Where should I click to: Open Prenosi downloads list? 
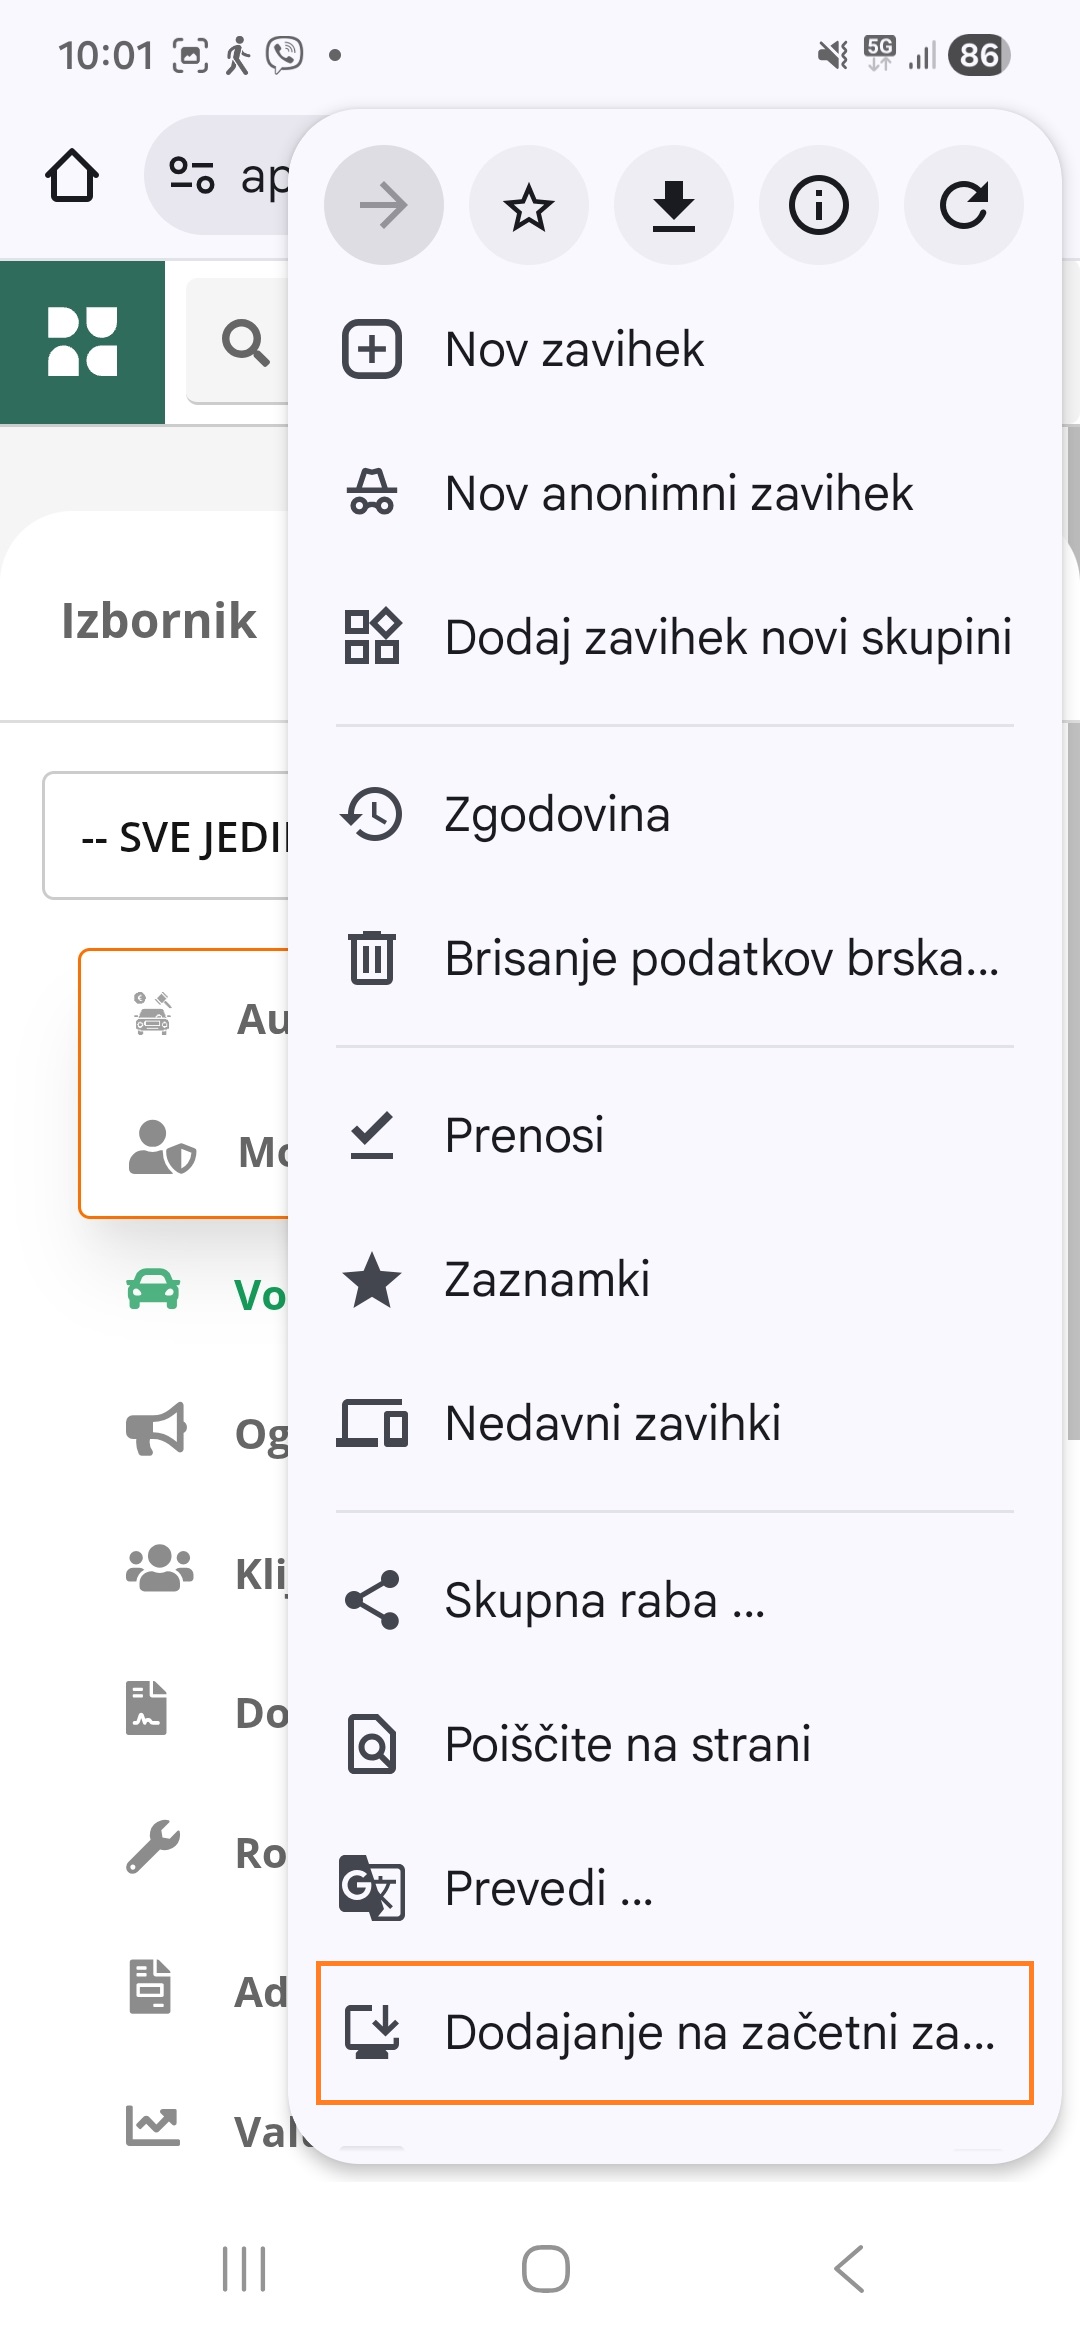(x=524, y=1136)
